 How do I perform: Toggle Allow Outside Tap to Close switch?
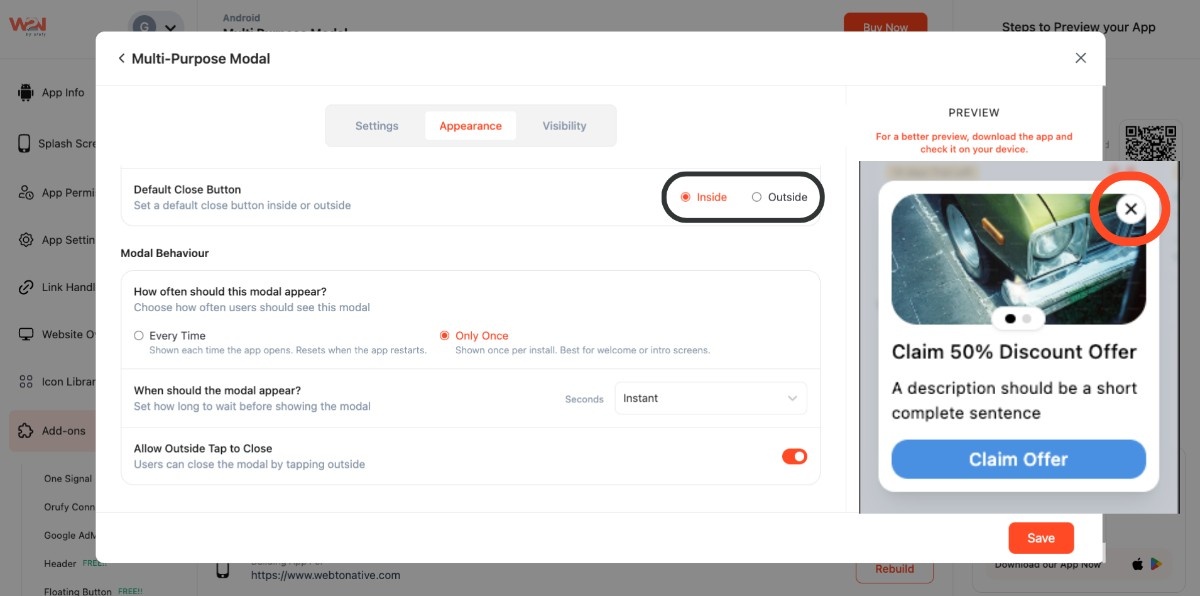(794, 457)
